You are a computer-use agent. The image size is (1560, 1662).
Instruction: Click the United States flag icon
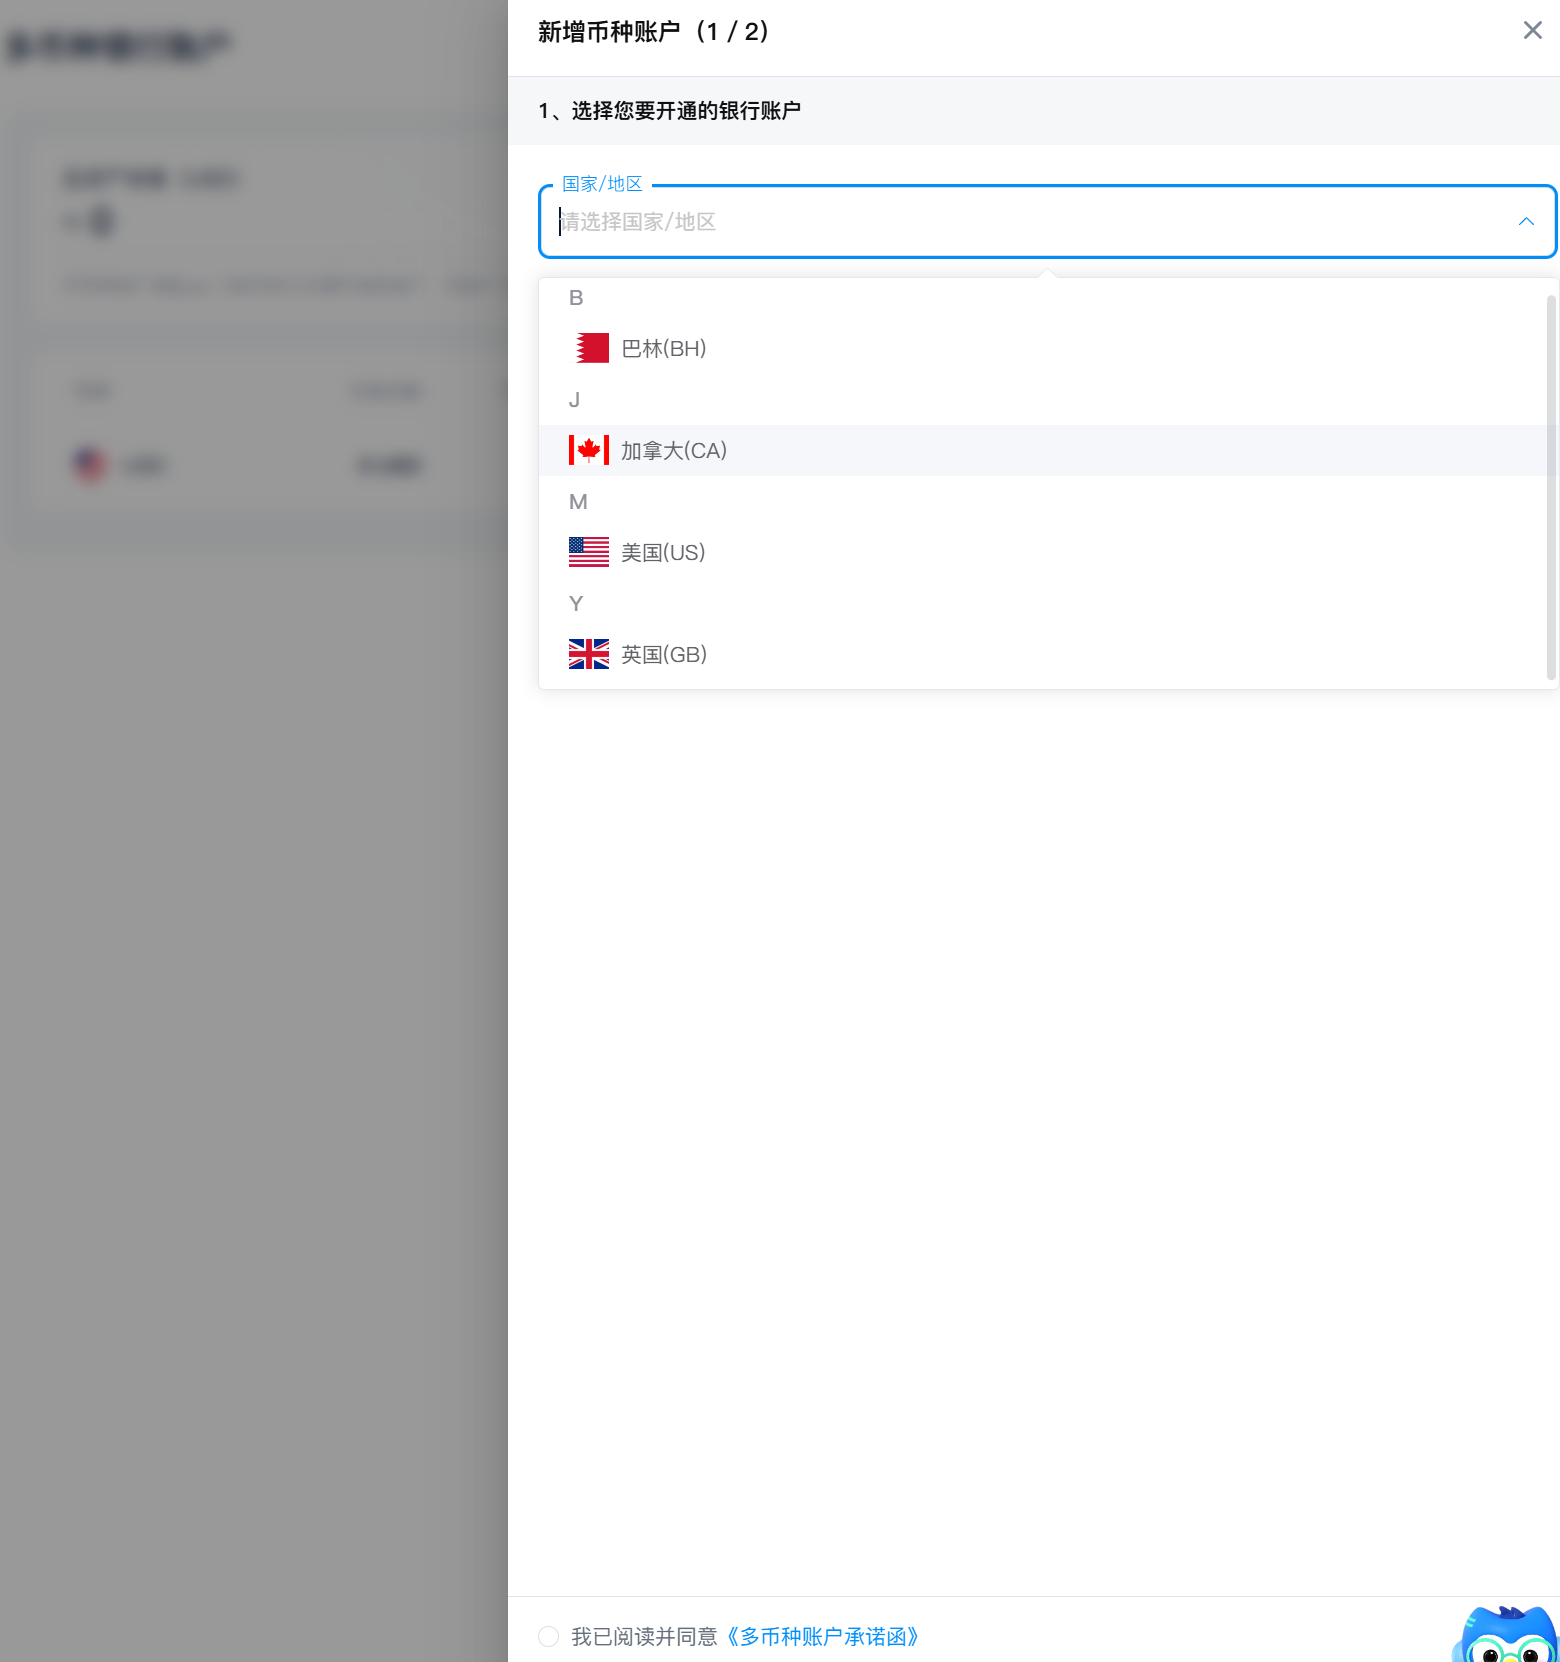pos(589,553)
